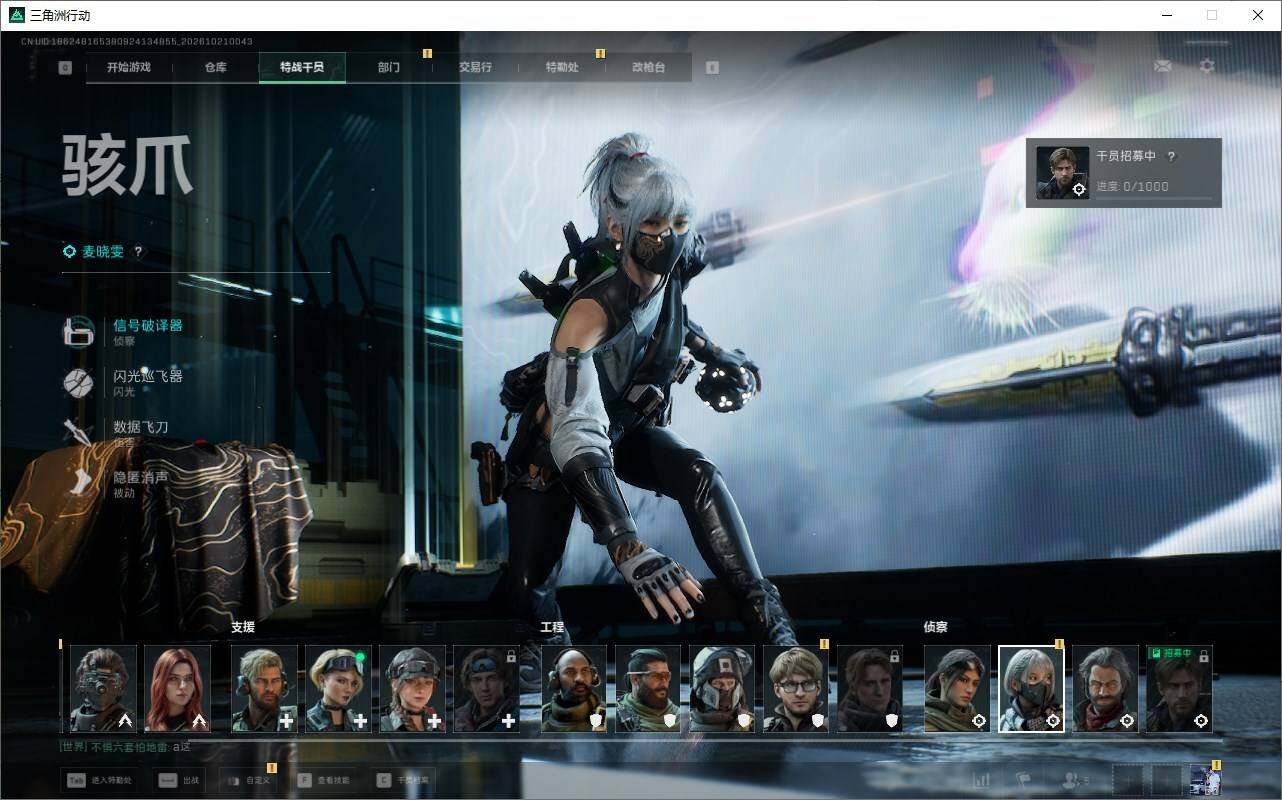Click the flag icon at bottom right
This screenshot has height=800, width=1282.
point(1024,780)
